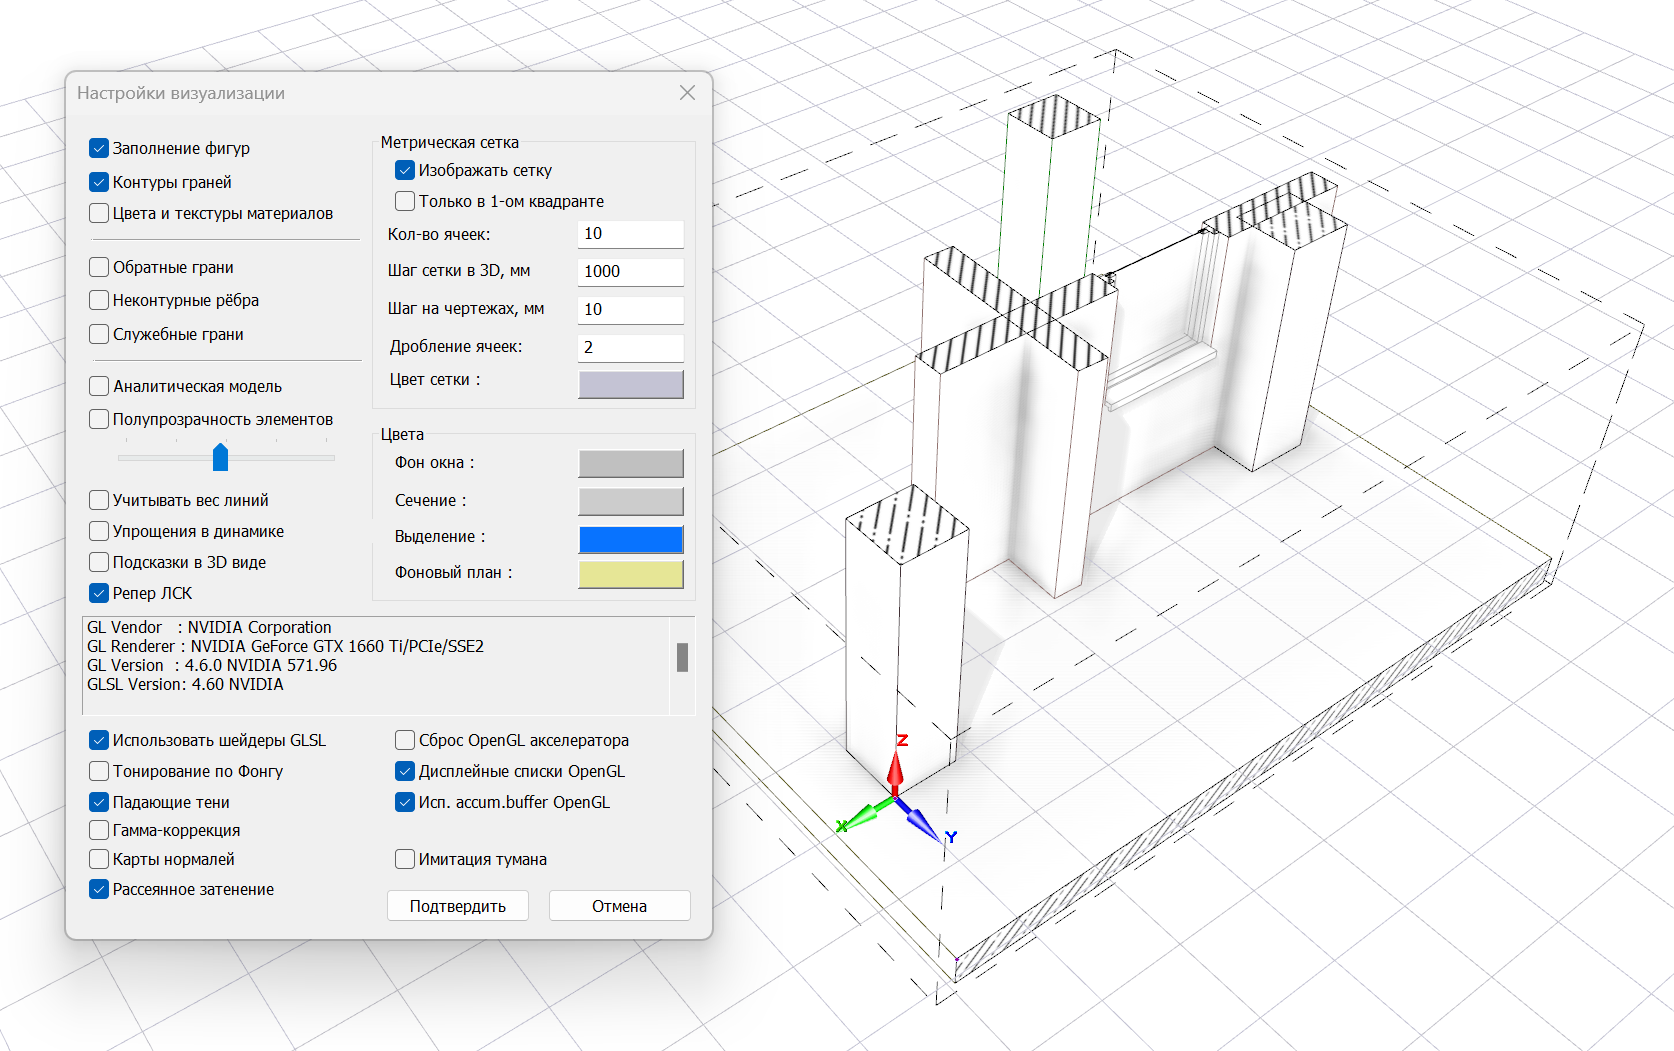Turn off Падающие тени
This screenshot has width=1674, height=1051.
click(x=99, y=802)
